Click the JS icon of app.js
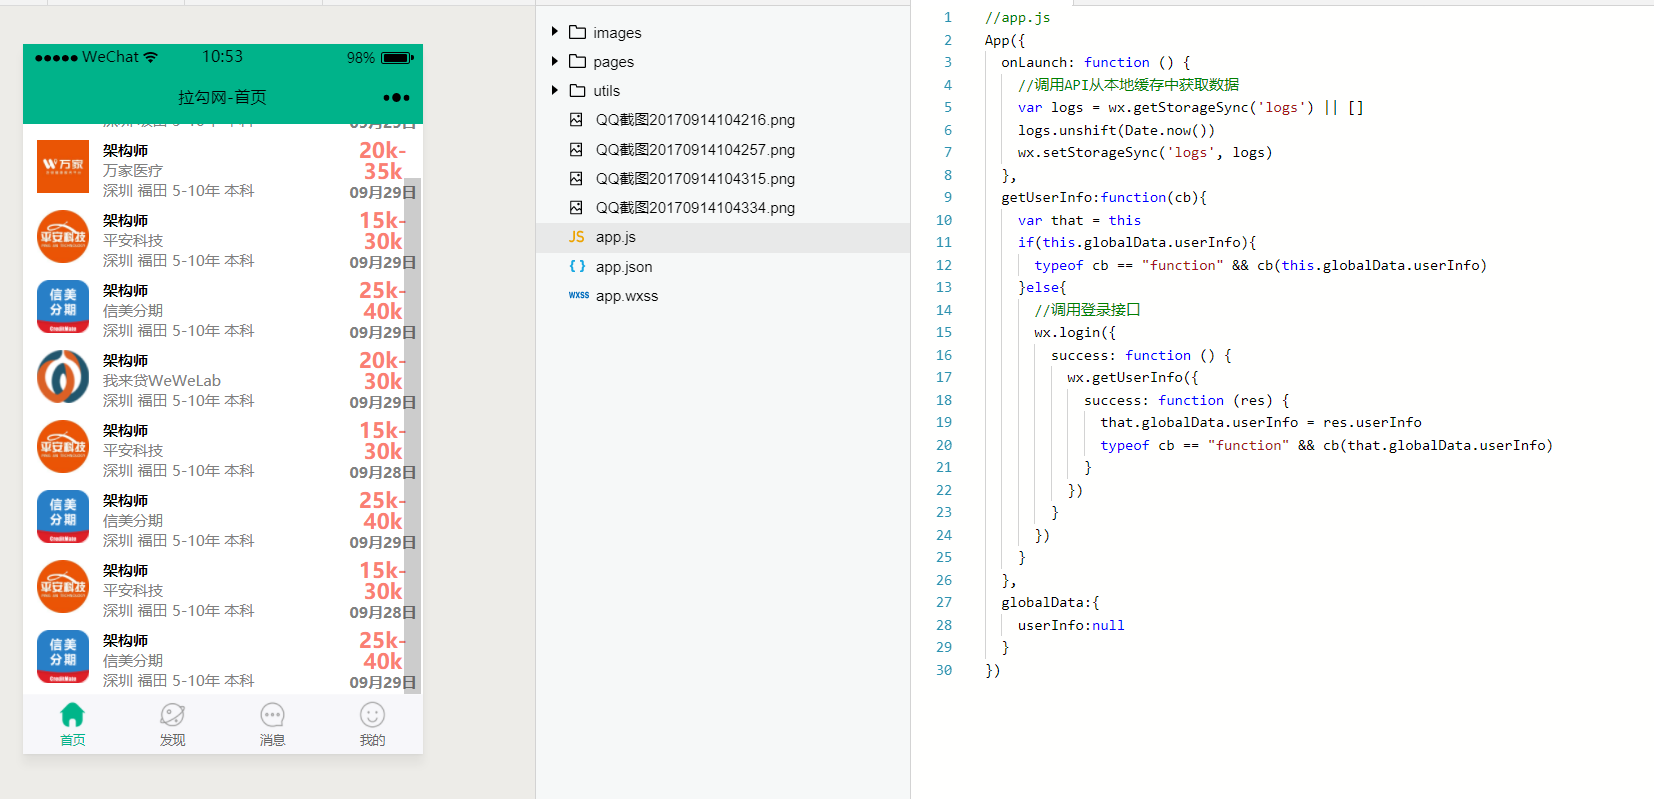This screenshot has height=799, width=1654. click(x=577, y=237)
